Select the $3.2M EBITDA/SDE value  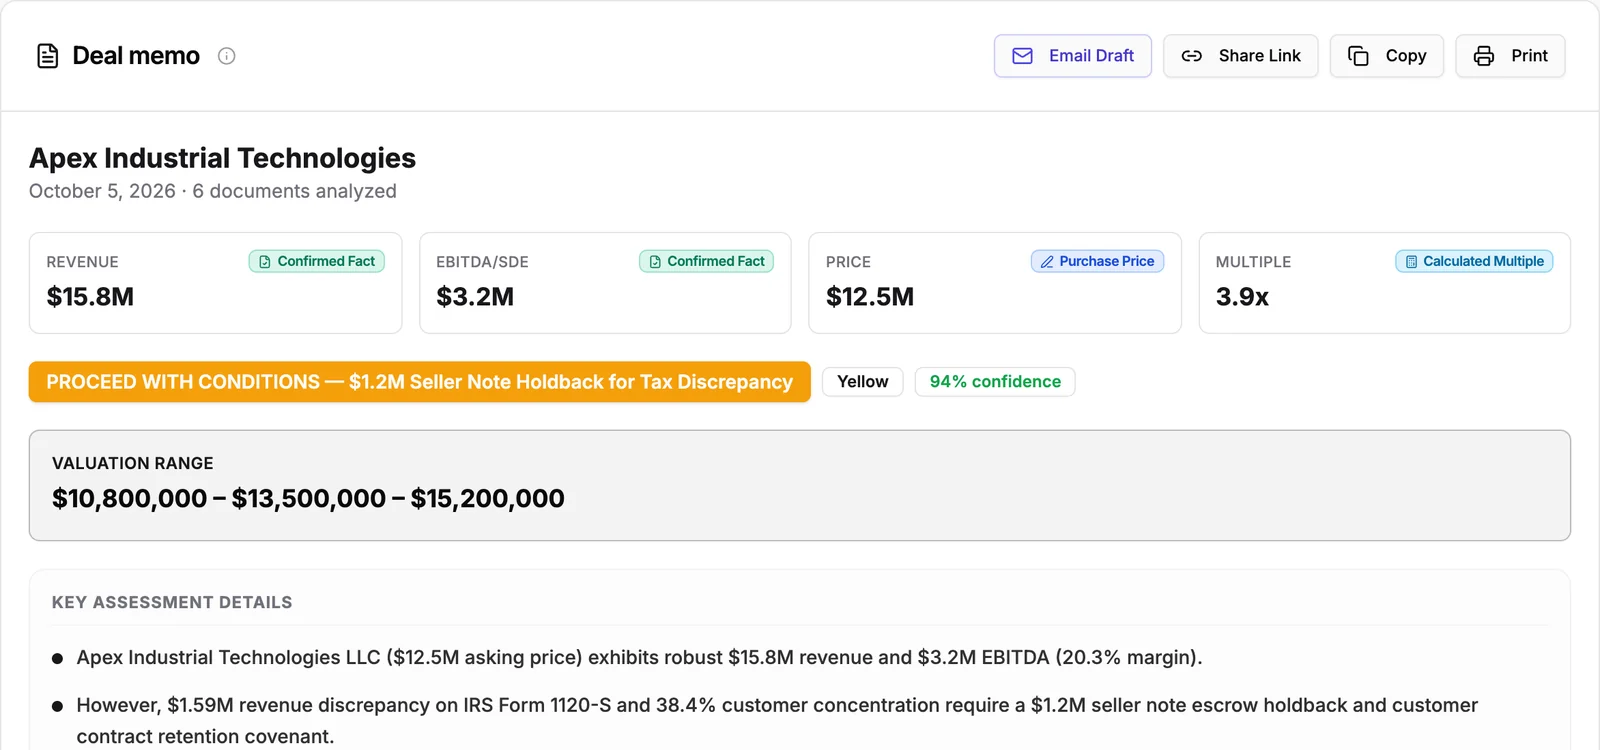(x=475, y=297)
